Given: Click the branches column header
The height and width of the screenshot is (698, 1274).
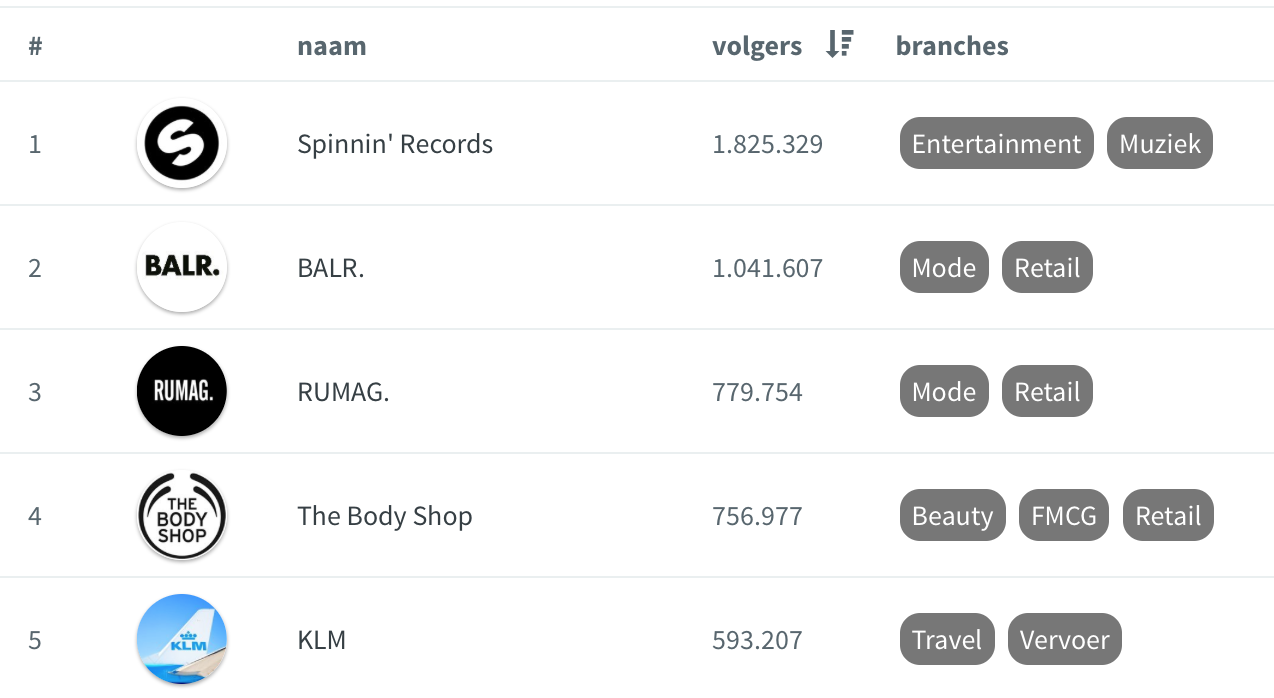Looking at the screenshot, I should pos(952,46).
